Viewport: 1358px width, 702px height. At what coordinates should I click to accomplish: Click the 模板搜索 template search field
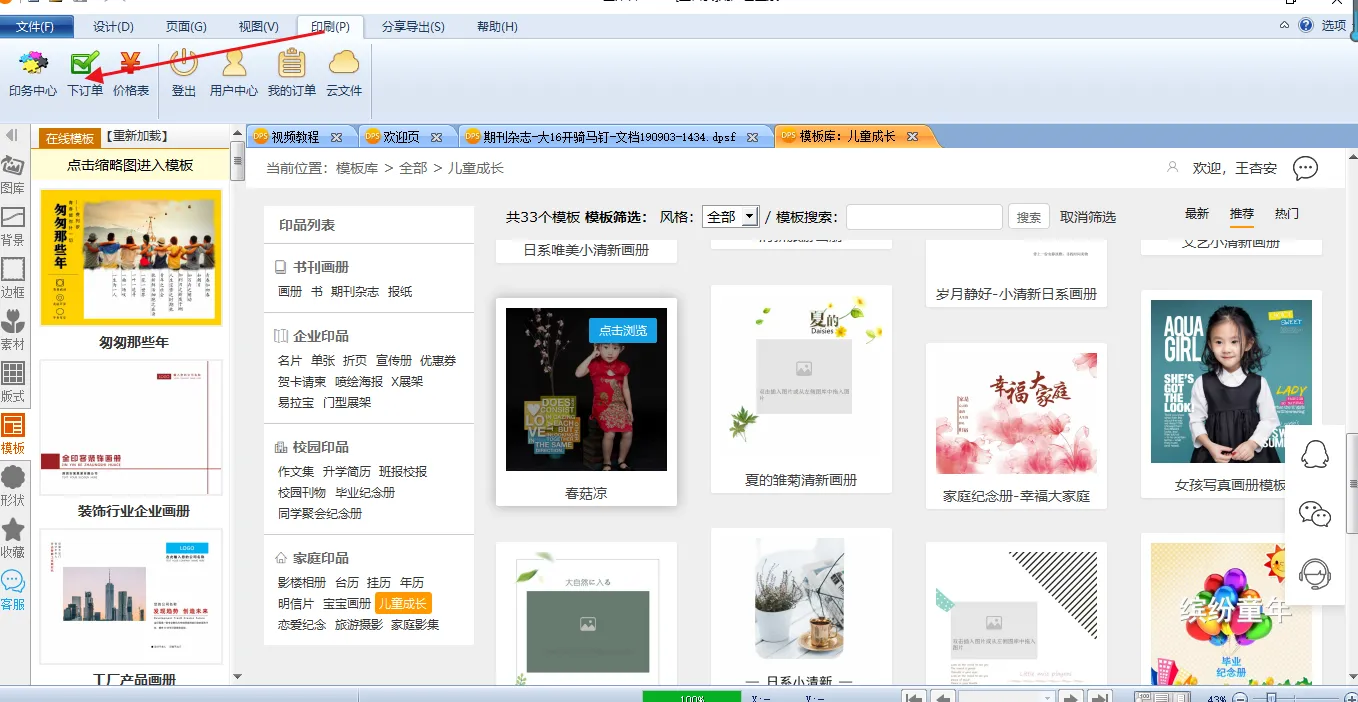pos(924,217)
